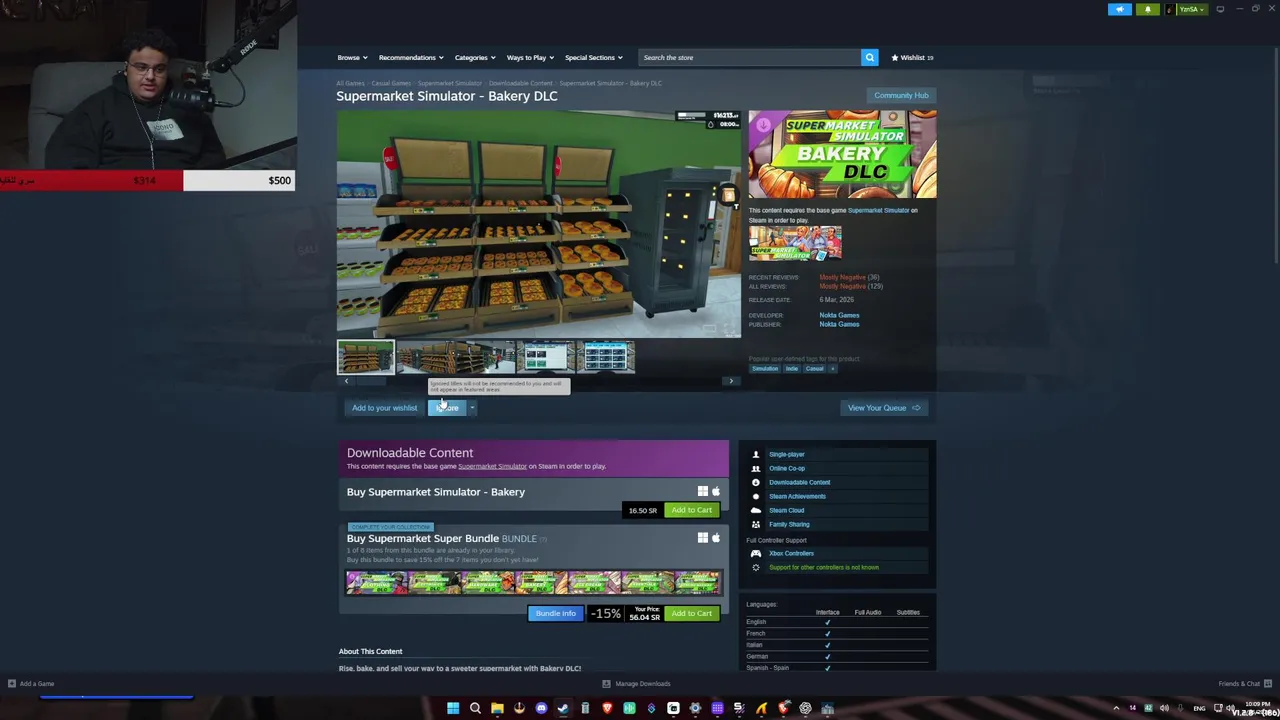This screenshot has width=1280, height=720.
Task: Click the right arrow of the screenshot strip
Action: (731, 381)
